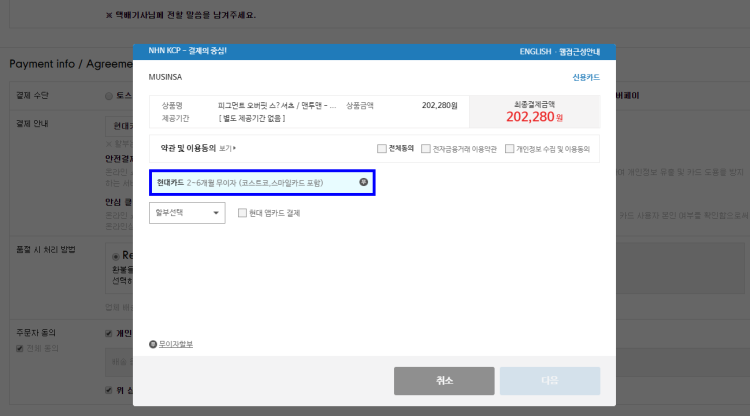Click the NHN KCP header title

(188, 50)
